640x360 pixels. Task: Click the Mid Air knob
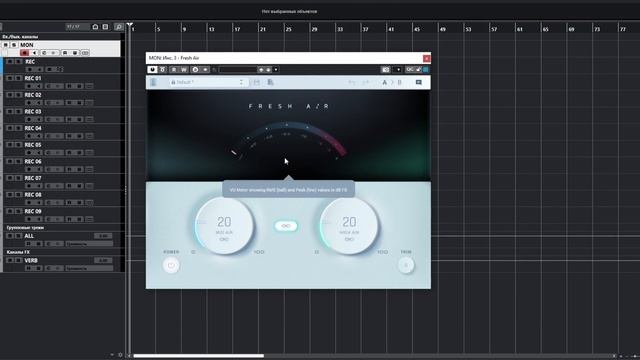224,225
